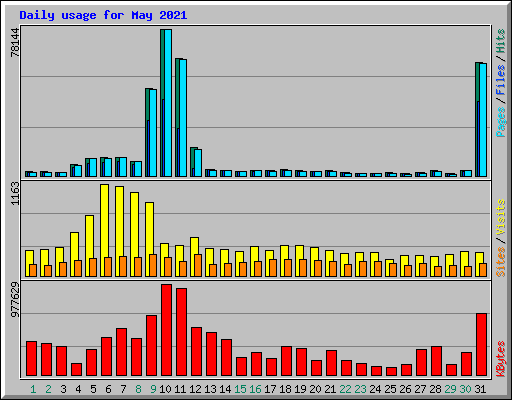Click the yellow Visits bar for day 8
Image resolution: width=512 pixels, height=400 pixels.
pyautogui.click(x=134, y=234)
